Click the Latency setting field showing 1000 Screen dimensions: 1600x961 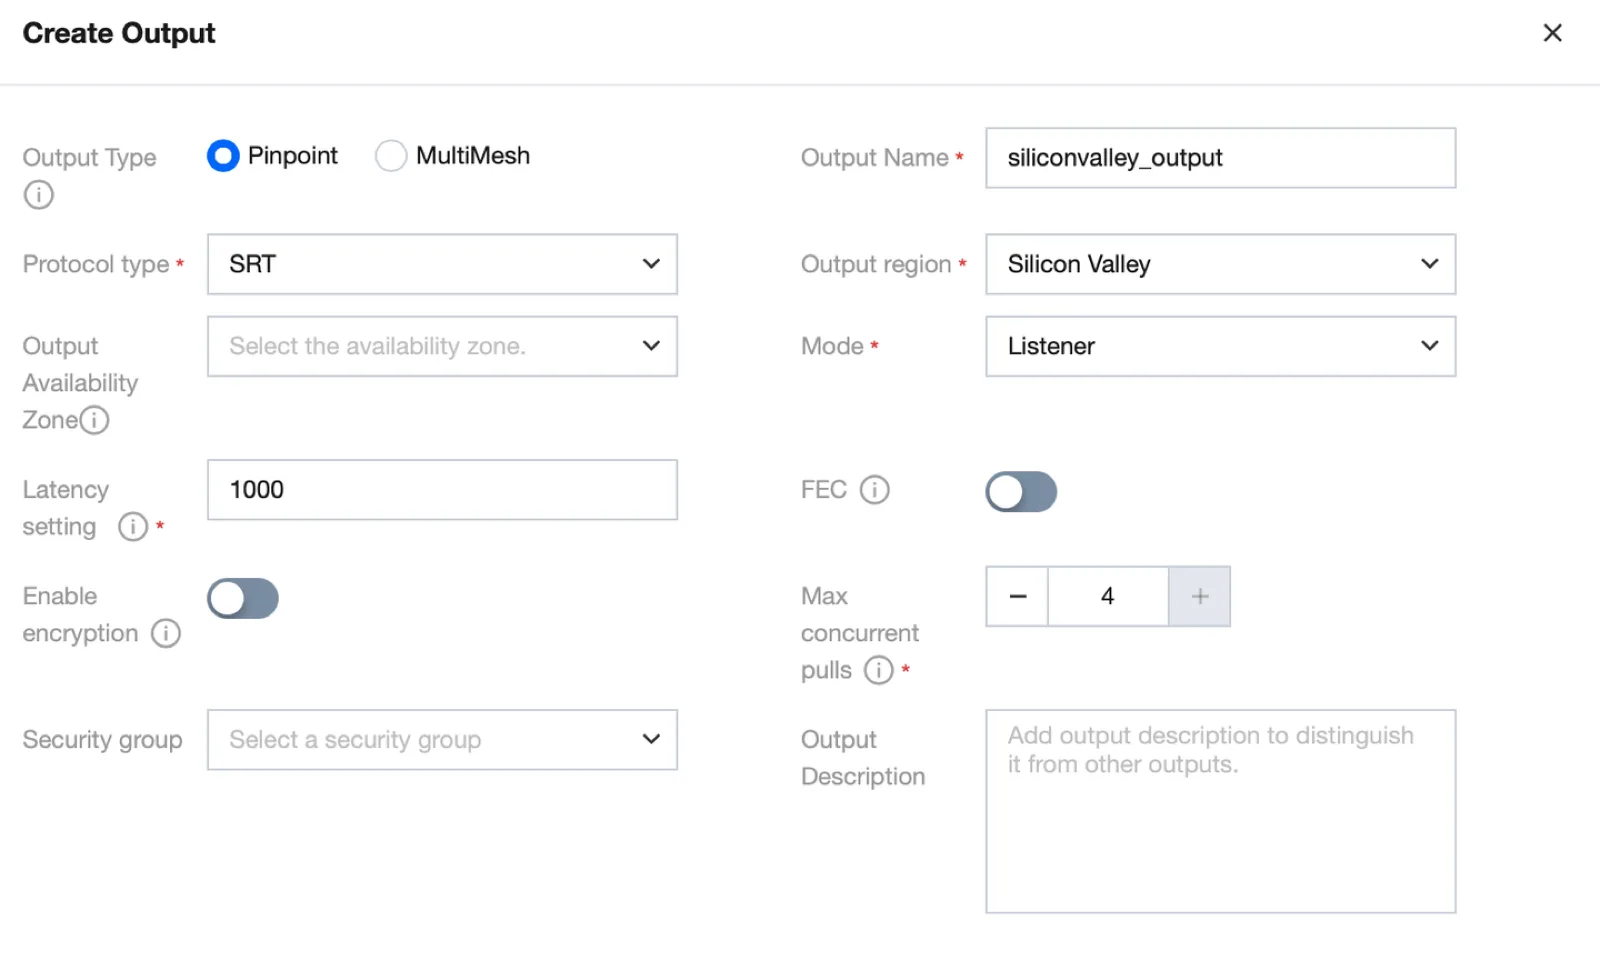tap(442, 490)
